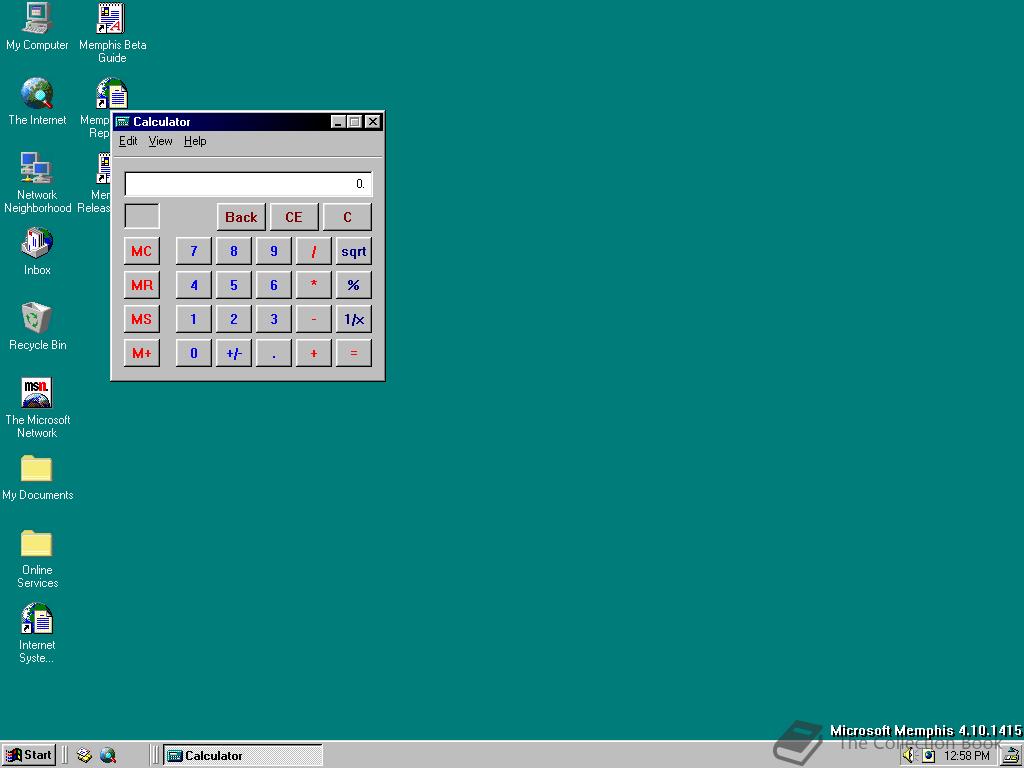Viewport: 1024px width, 768px height.
Task: Click the digit 5 key
Action: (x=233, y=285)
